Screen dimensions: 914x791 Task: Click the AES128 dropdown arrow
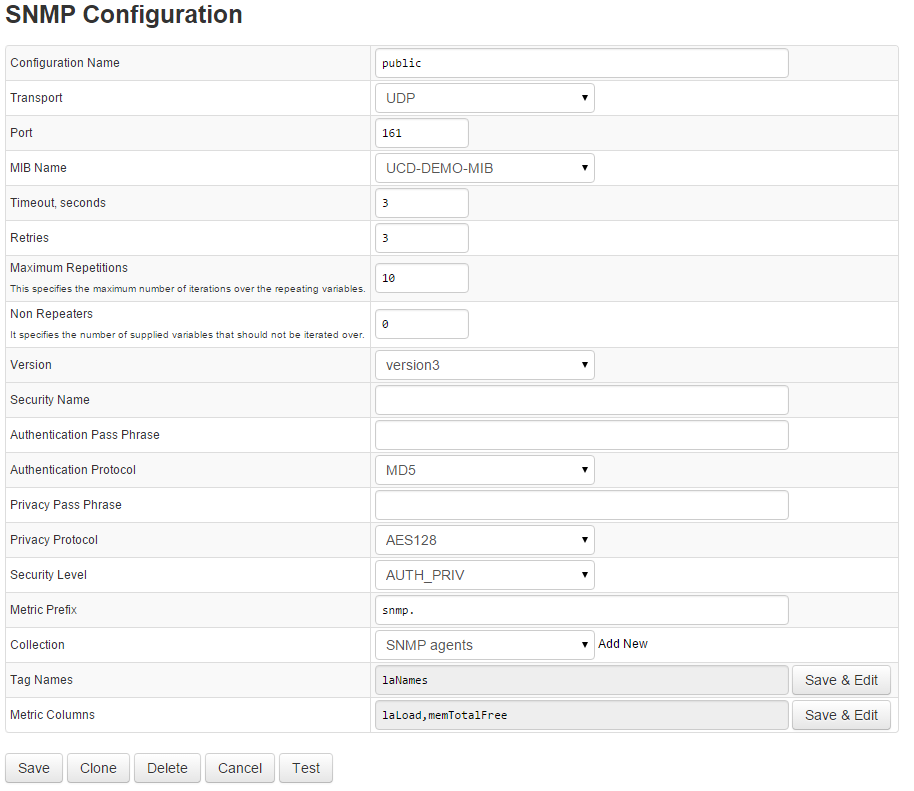click(x=585, y=539)
